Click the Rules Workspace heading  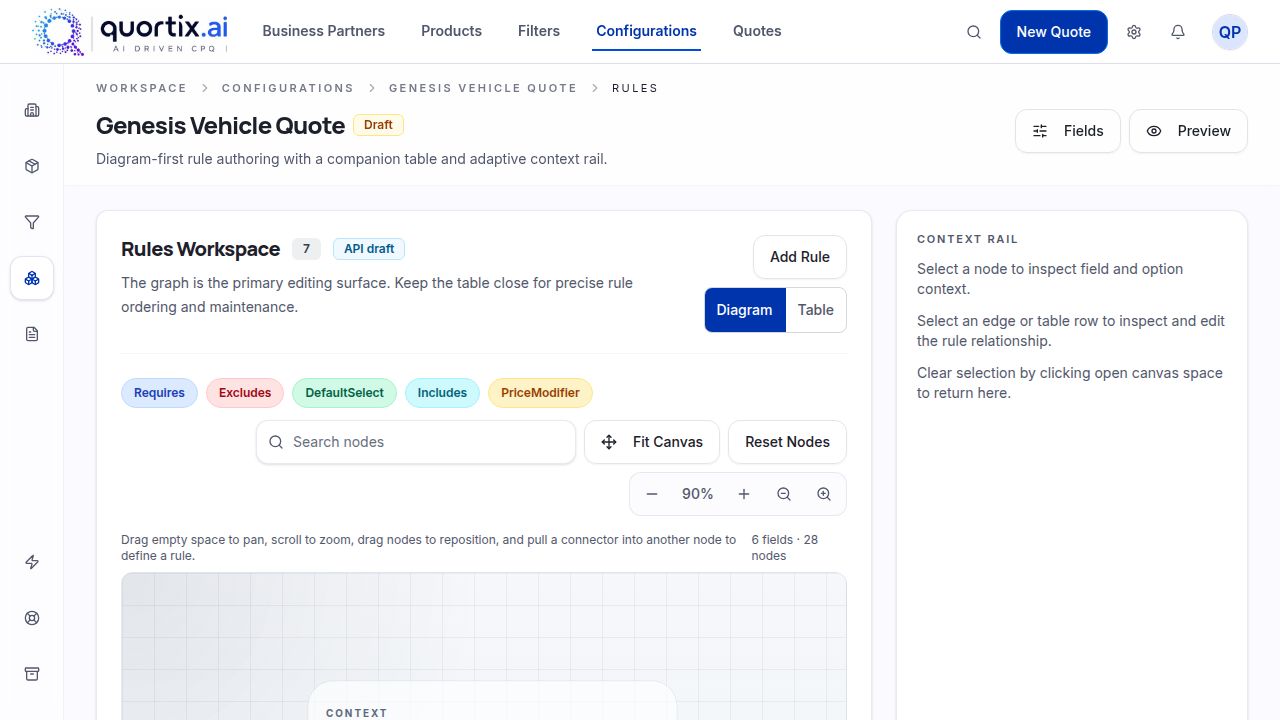pos(200,249)
